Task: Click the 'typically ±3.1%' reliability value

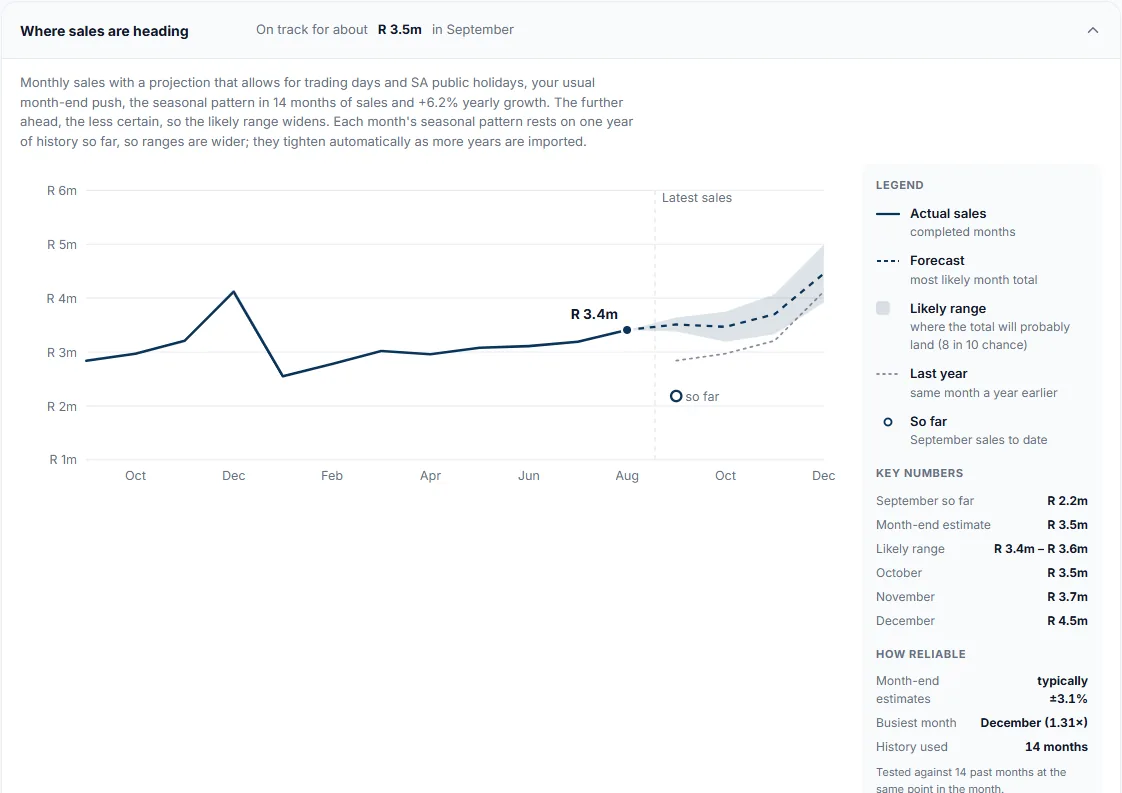Action: click(1063, 690)
